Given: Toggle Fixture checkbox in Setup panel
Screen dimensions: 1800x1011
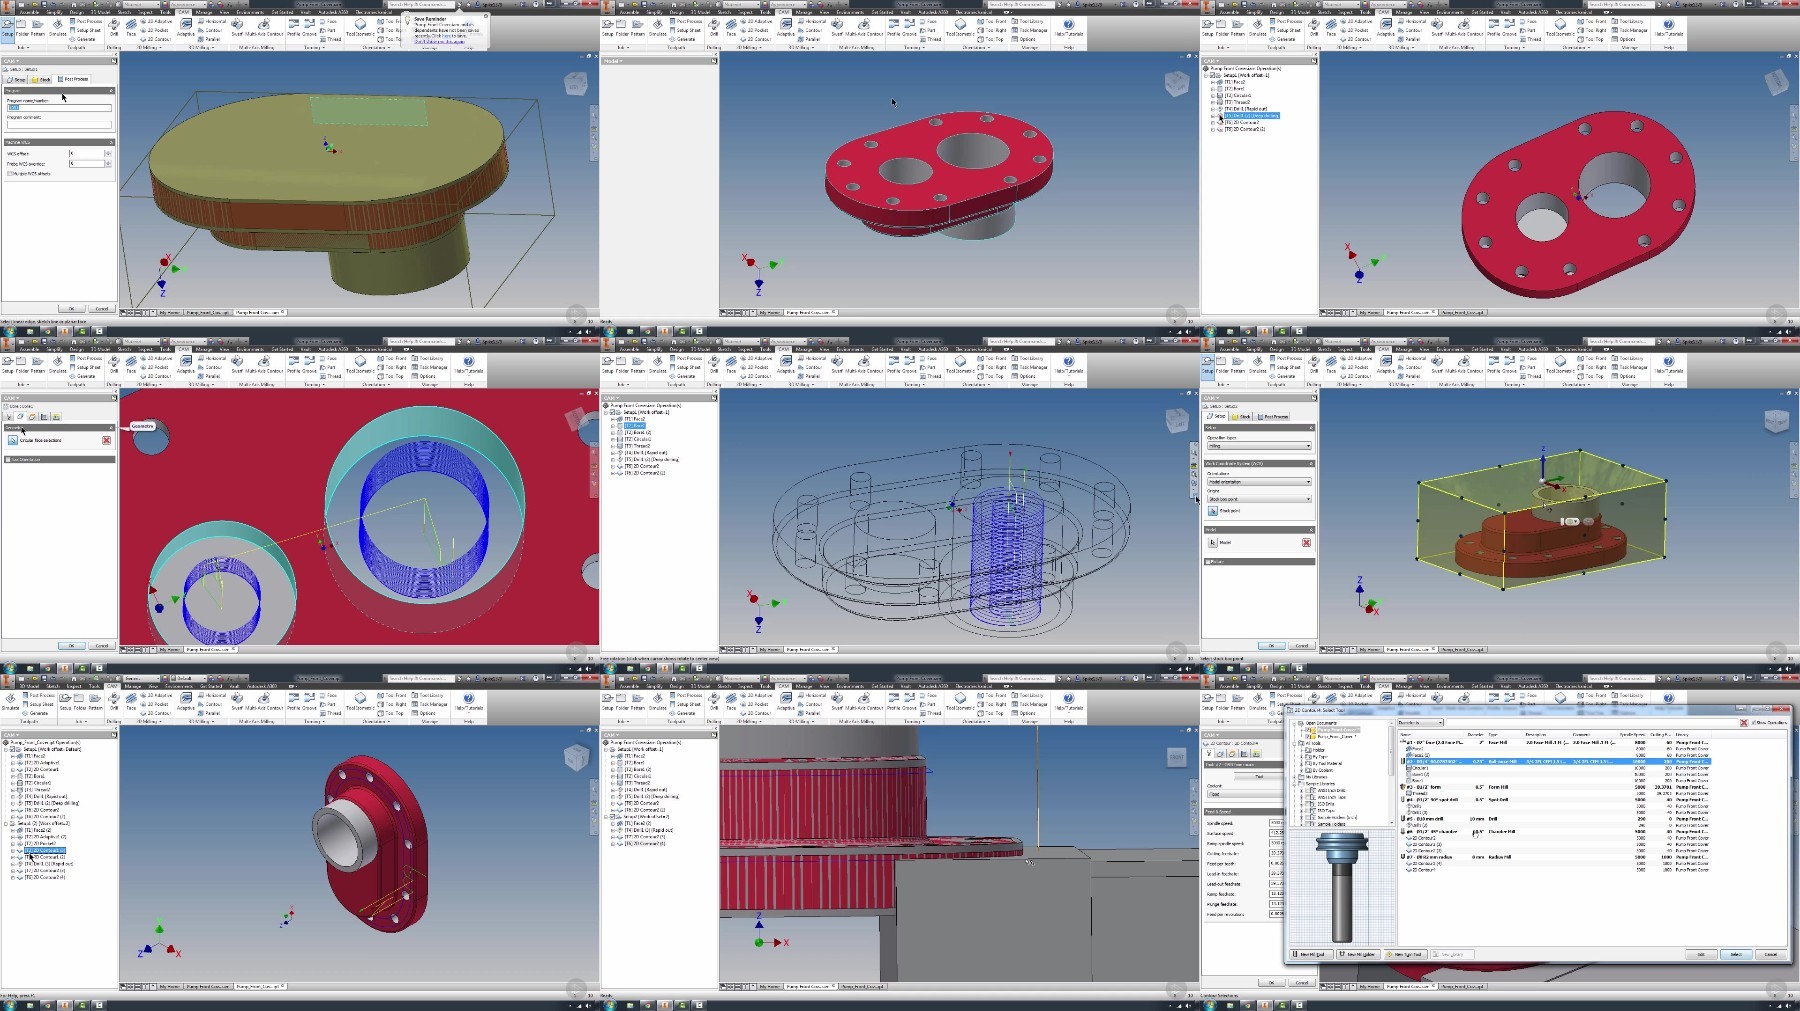Looking at the screenshot, I should 1208,562.
